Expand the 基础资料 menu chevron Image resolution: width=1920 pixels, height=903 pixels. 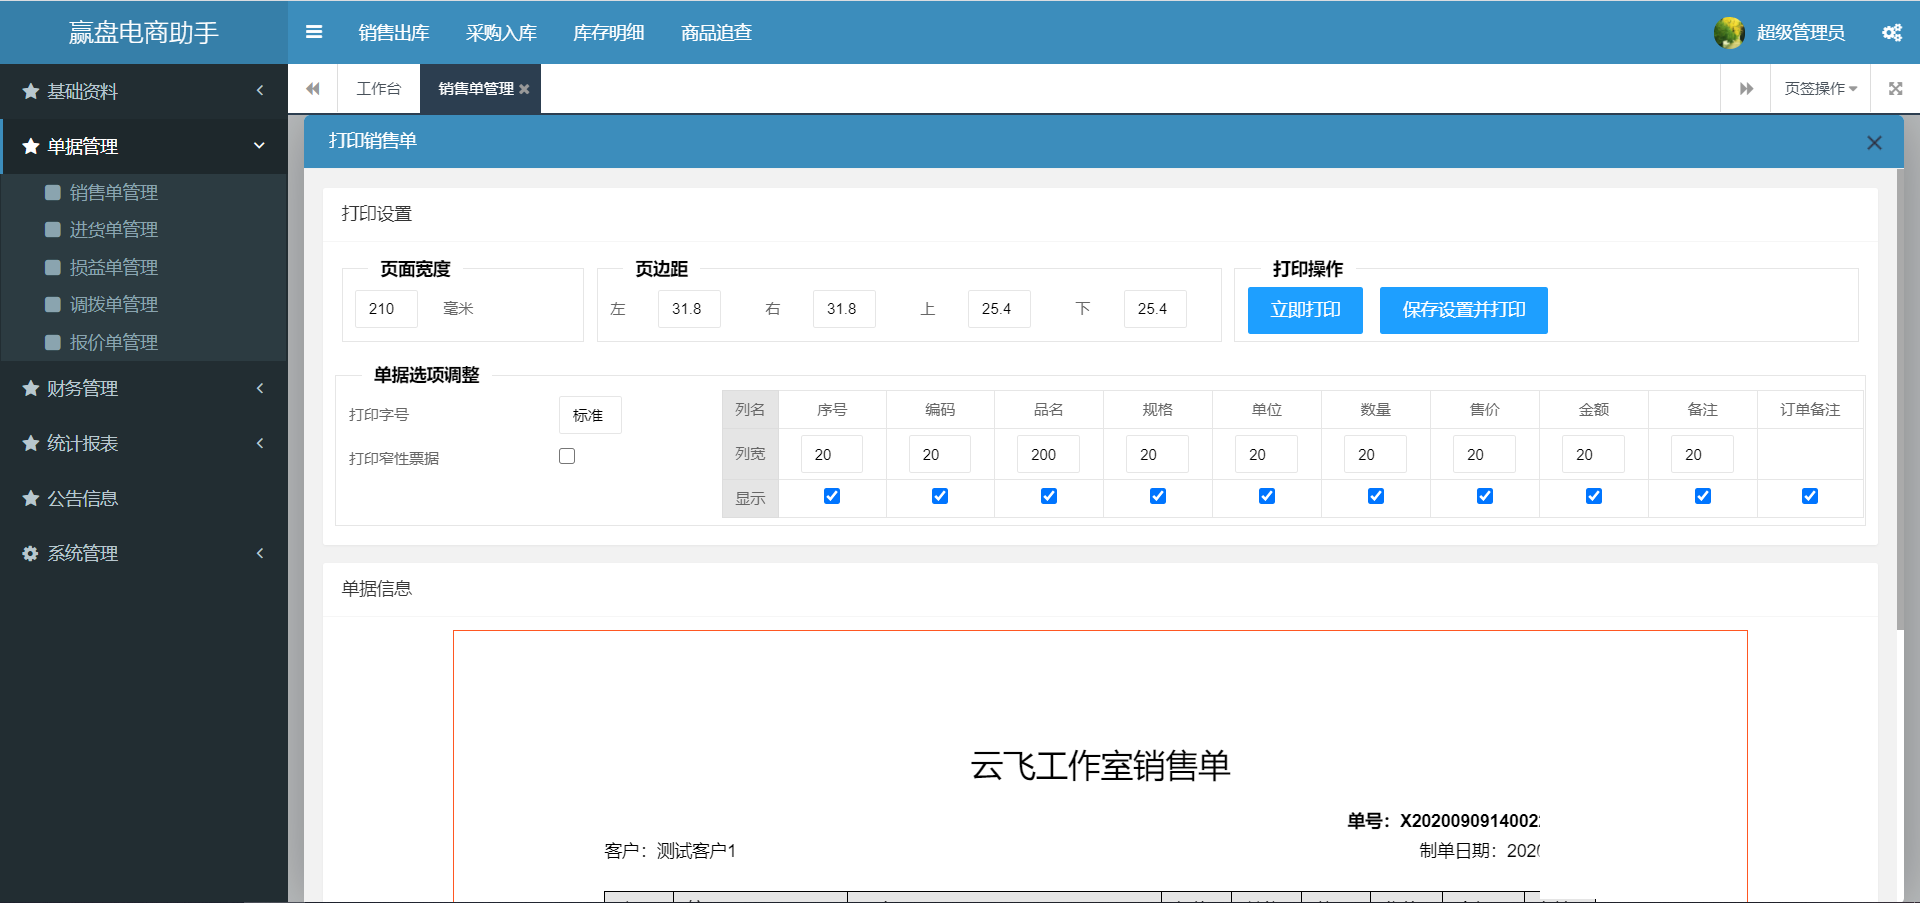coord(260,91)
